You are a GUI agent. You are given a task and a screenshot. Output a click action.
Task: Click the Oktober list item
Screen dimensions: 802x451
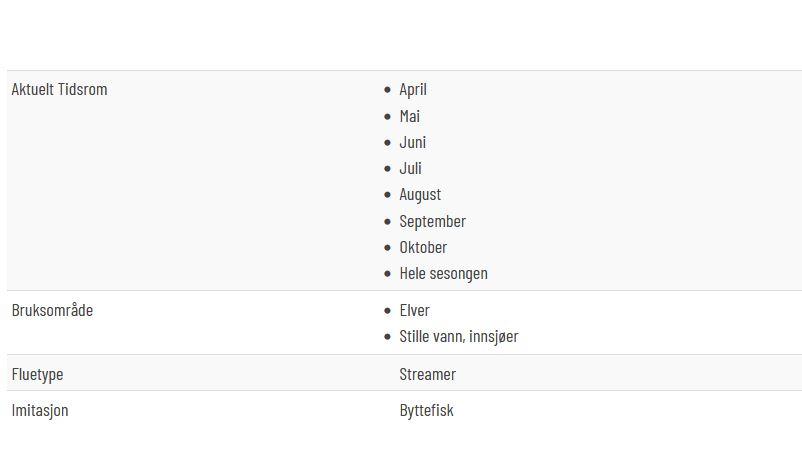tap(423, 247)
